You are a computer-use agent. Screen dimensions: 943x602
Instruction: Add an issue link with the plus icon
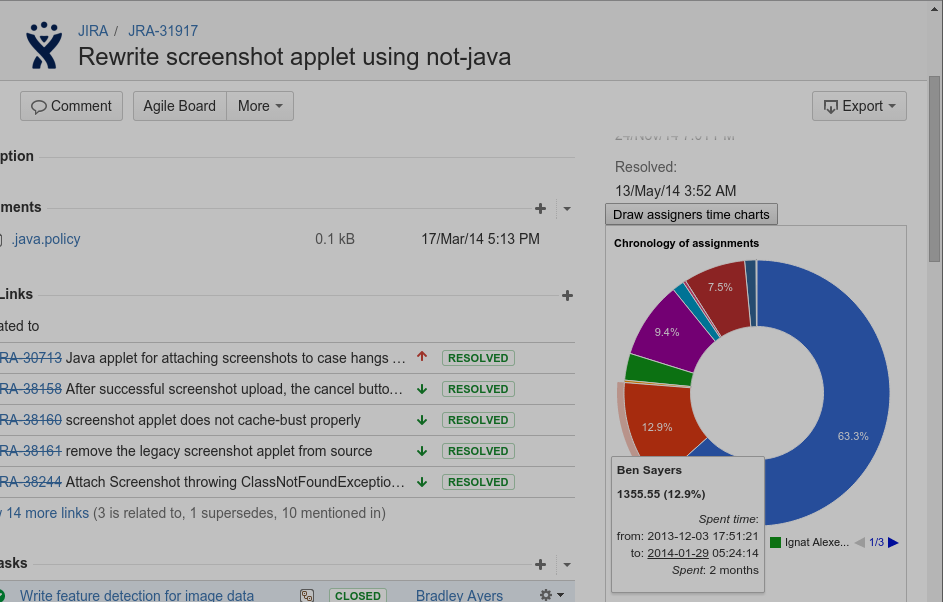pos(567,295)
